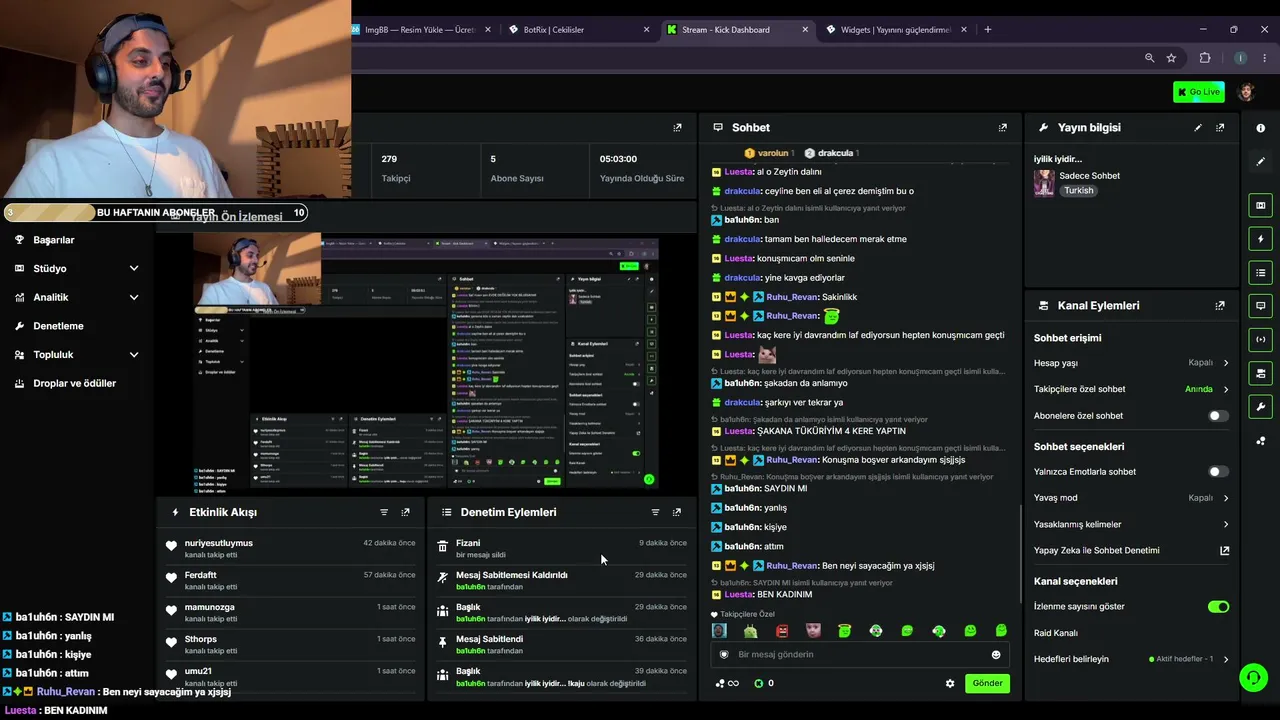Screen dimensions: 1280x720
Task: Close the Stream - Kick Dashboard tab
Action: click(x=805, y=30)
